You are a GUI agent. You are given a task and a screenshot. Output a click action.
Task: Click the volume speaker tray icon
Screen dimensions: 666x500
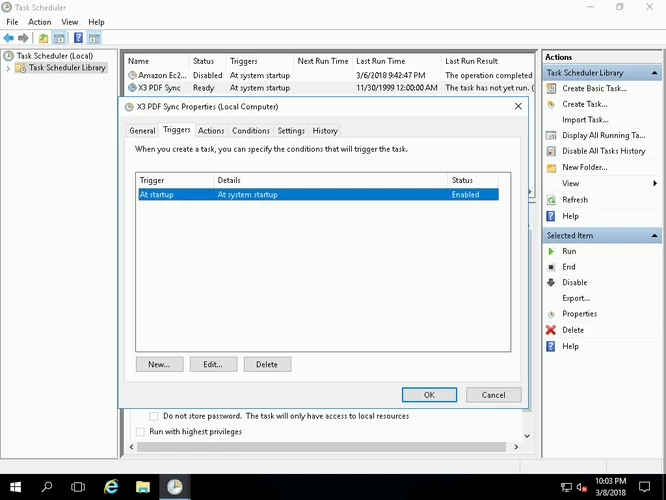point(581,487)
